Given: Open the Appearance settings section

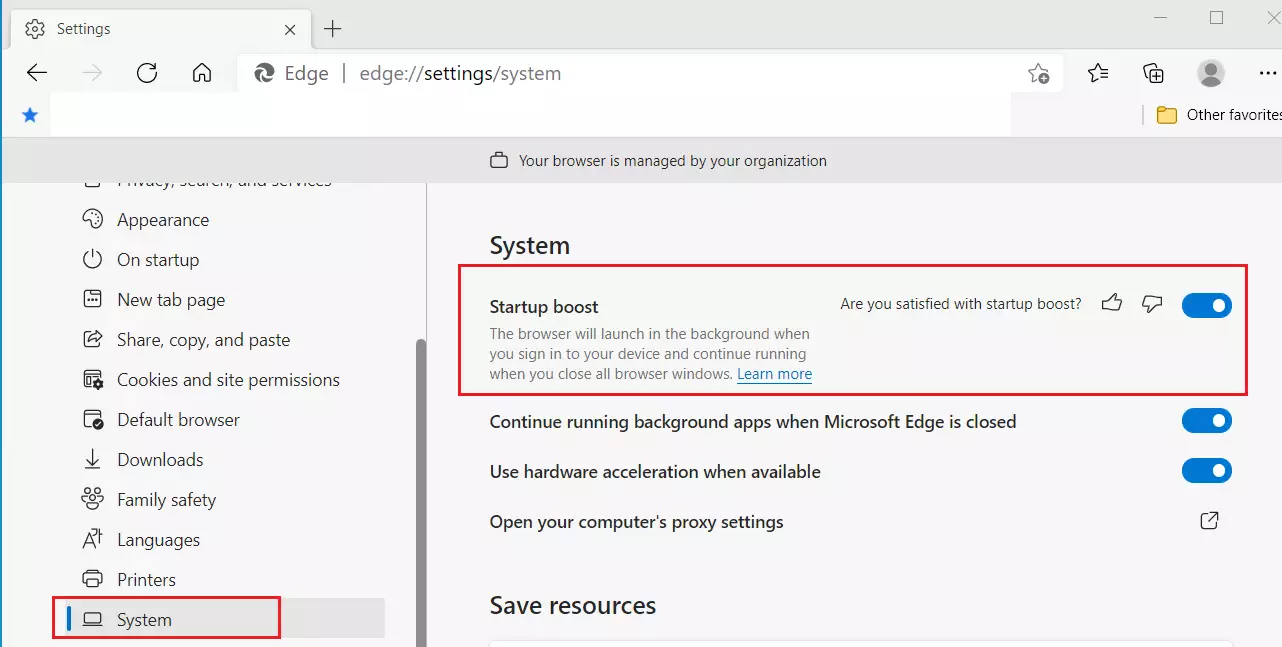Looking at the screenshot, I should [x=163, y=219].
